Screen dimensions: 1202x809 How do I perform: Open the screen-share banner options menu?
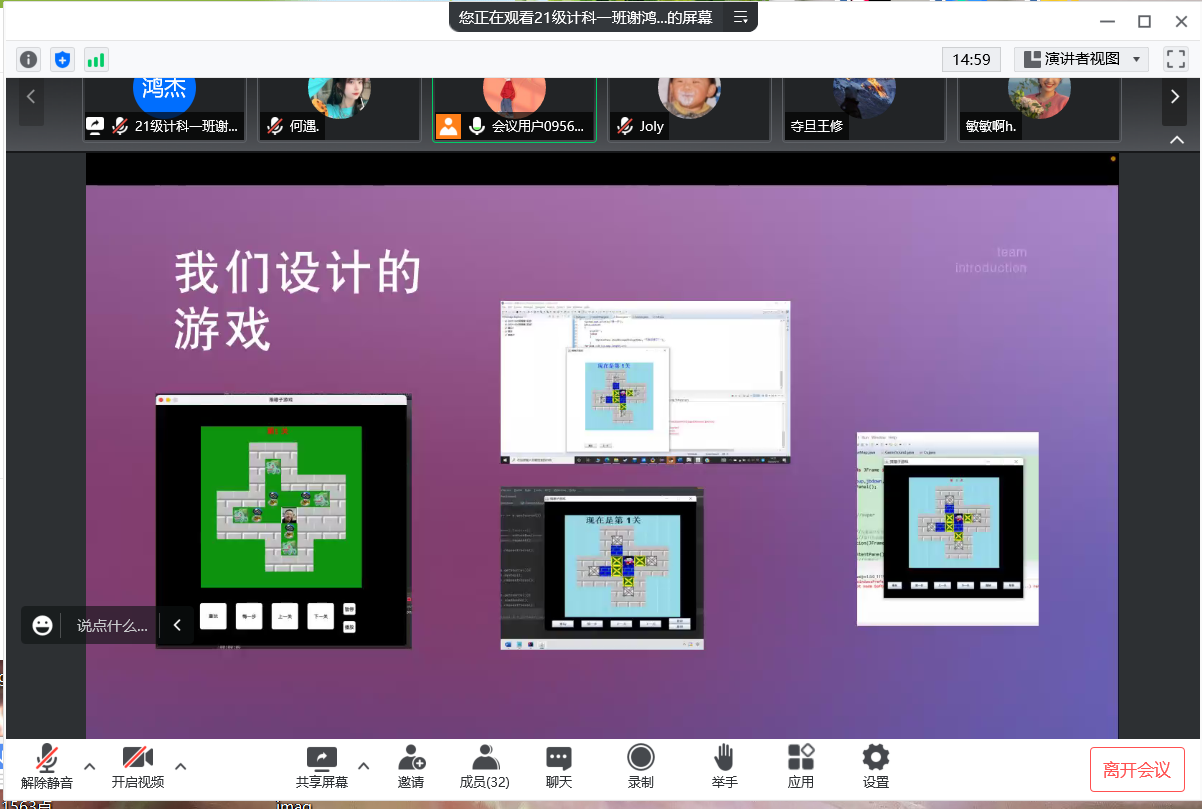741,17
